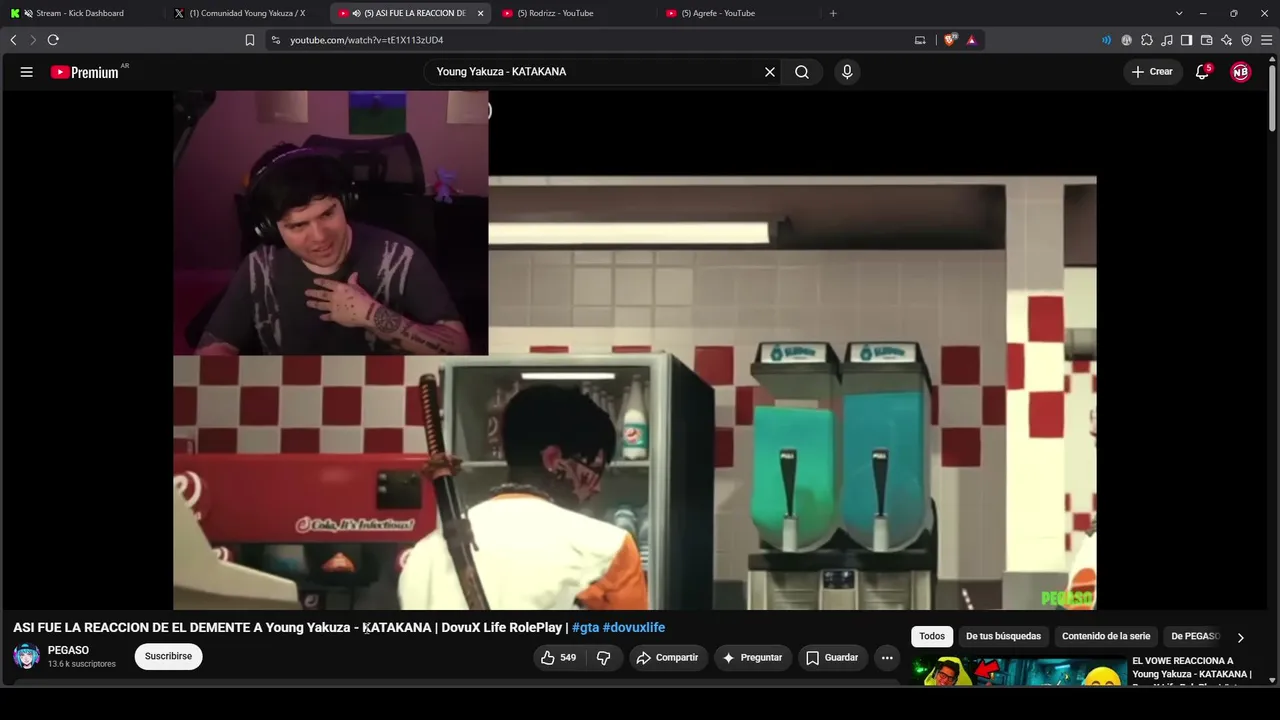Clear the YouTube search text

[x=770, y=72]
